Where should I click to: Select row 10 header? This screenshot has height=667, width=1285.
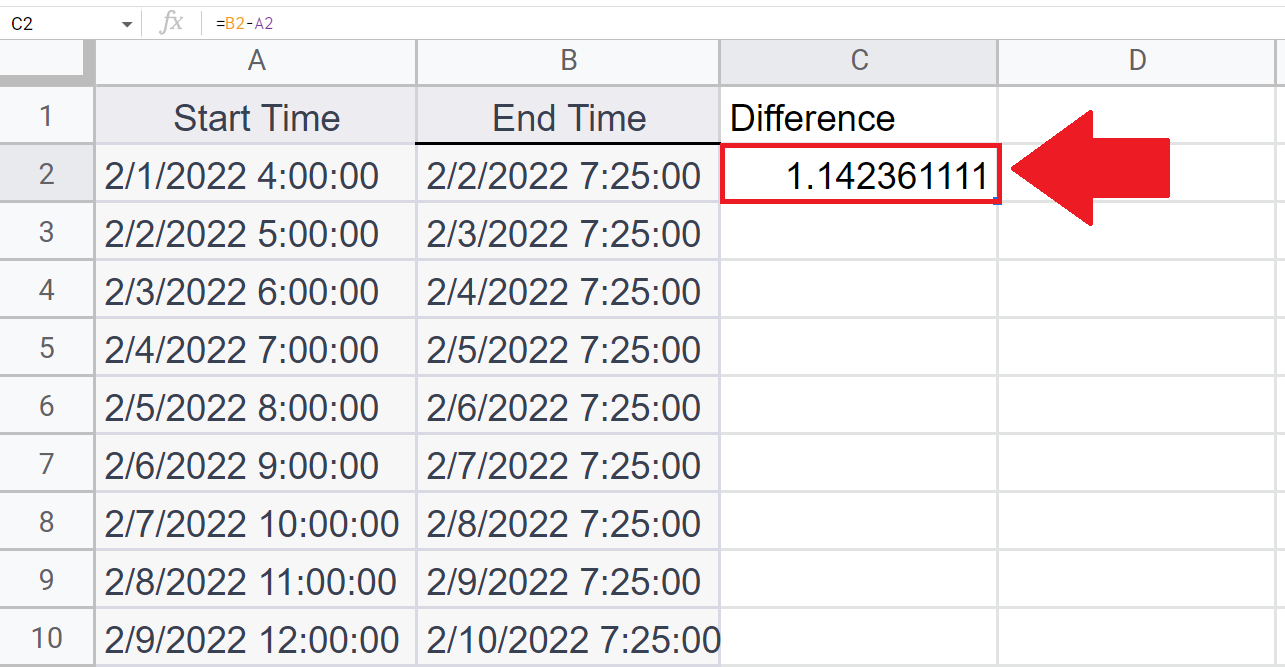[x=47, y=637]
